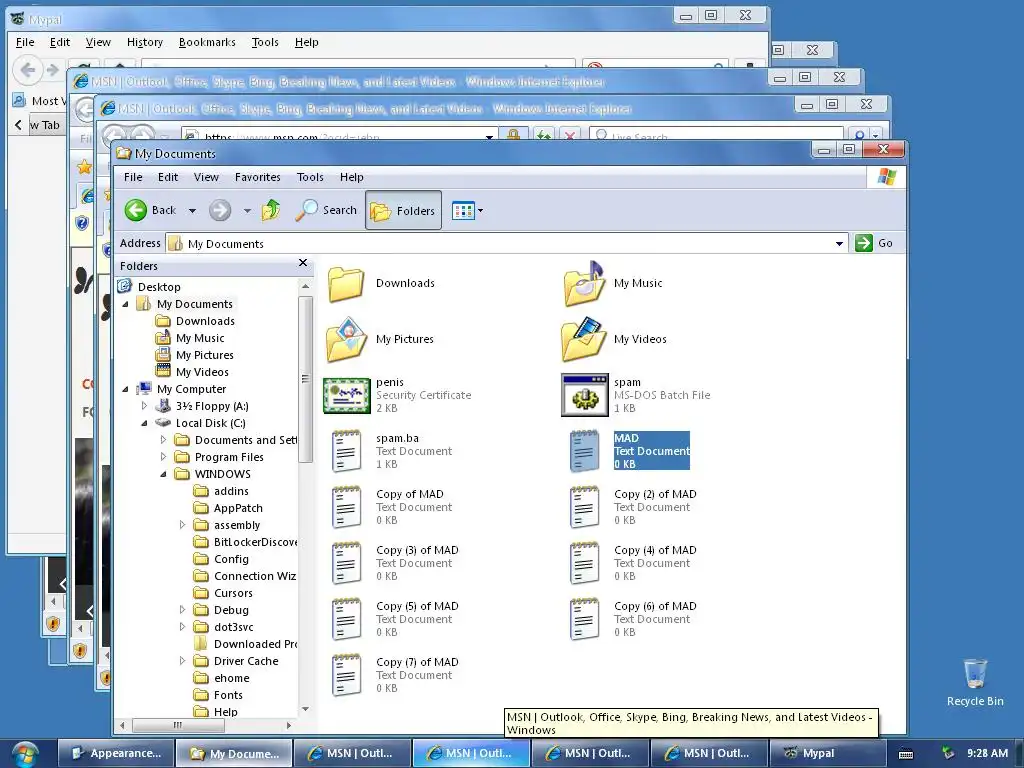Open Search in My Documents toolbar
This screenshot has width=1024, height=768.
[326, 210]
